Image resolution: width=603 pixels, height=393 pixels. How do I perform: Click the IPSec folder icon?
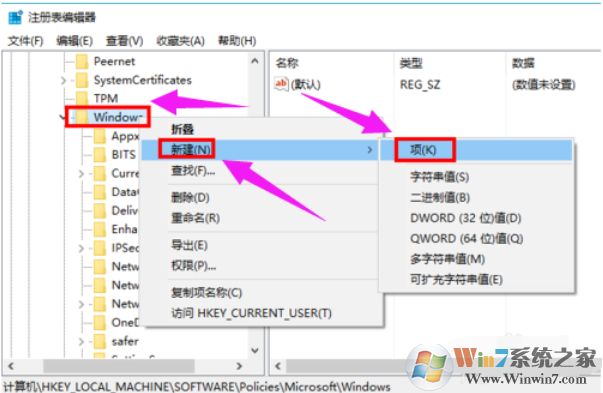(100, 248)
